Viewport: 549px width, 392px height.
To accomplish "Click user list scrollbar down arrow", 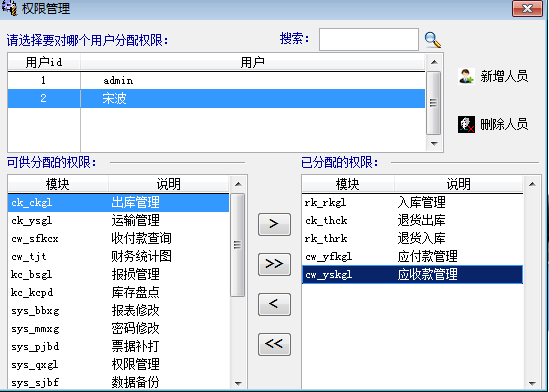I will click(x=434, y=144).
